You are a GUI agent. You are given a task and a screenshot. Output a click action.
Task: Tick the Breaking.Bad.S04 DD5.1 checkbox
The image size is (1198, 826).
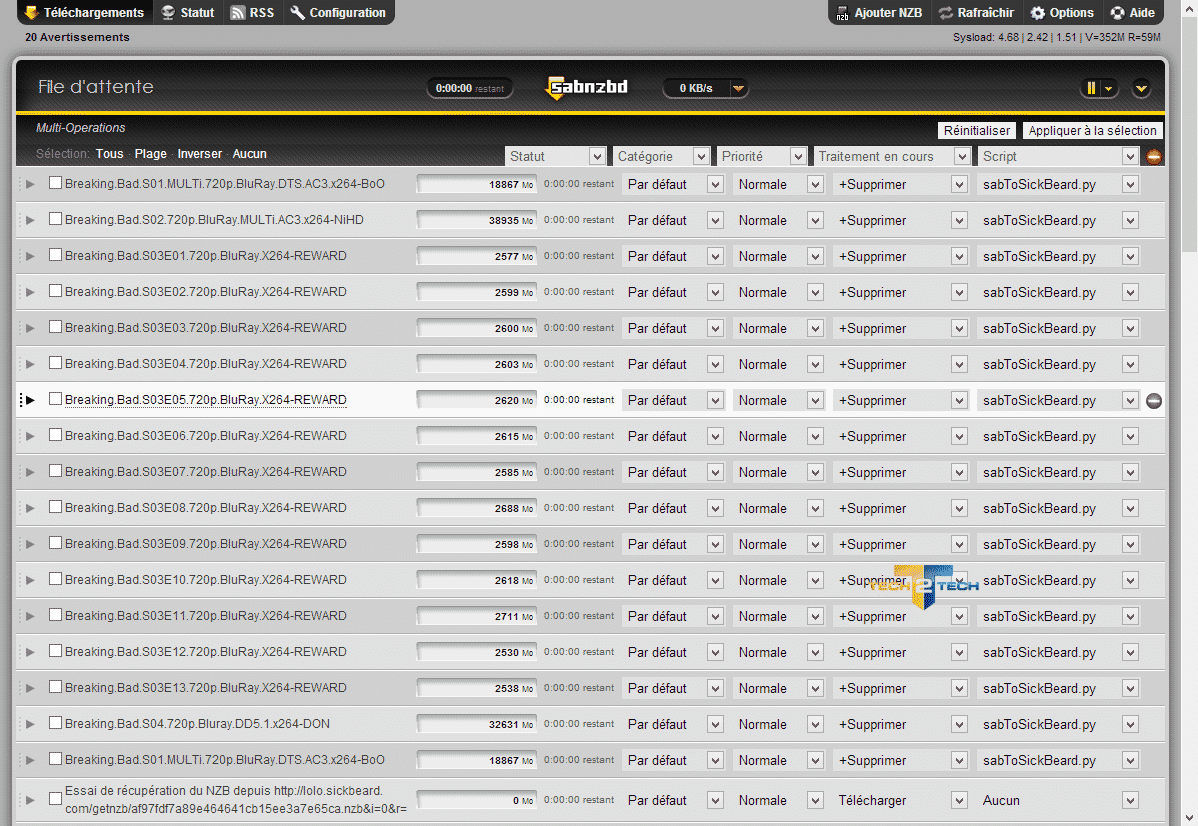(x=56, y=723)
